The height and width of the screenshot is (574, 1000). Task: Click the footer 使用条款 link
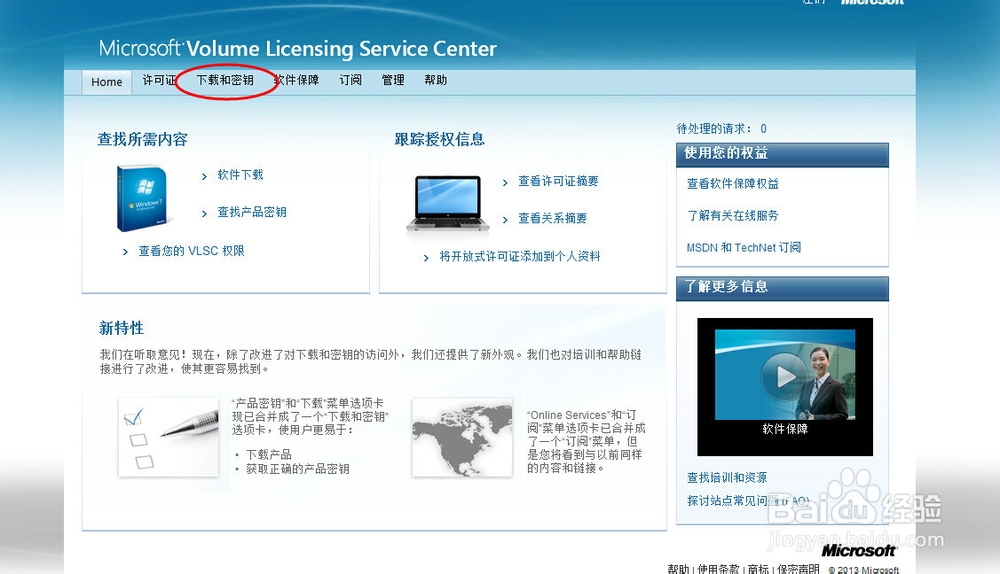coord(718,568)
